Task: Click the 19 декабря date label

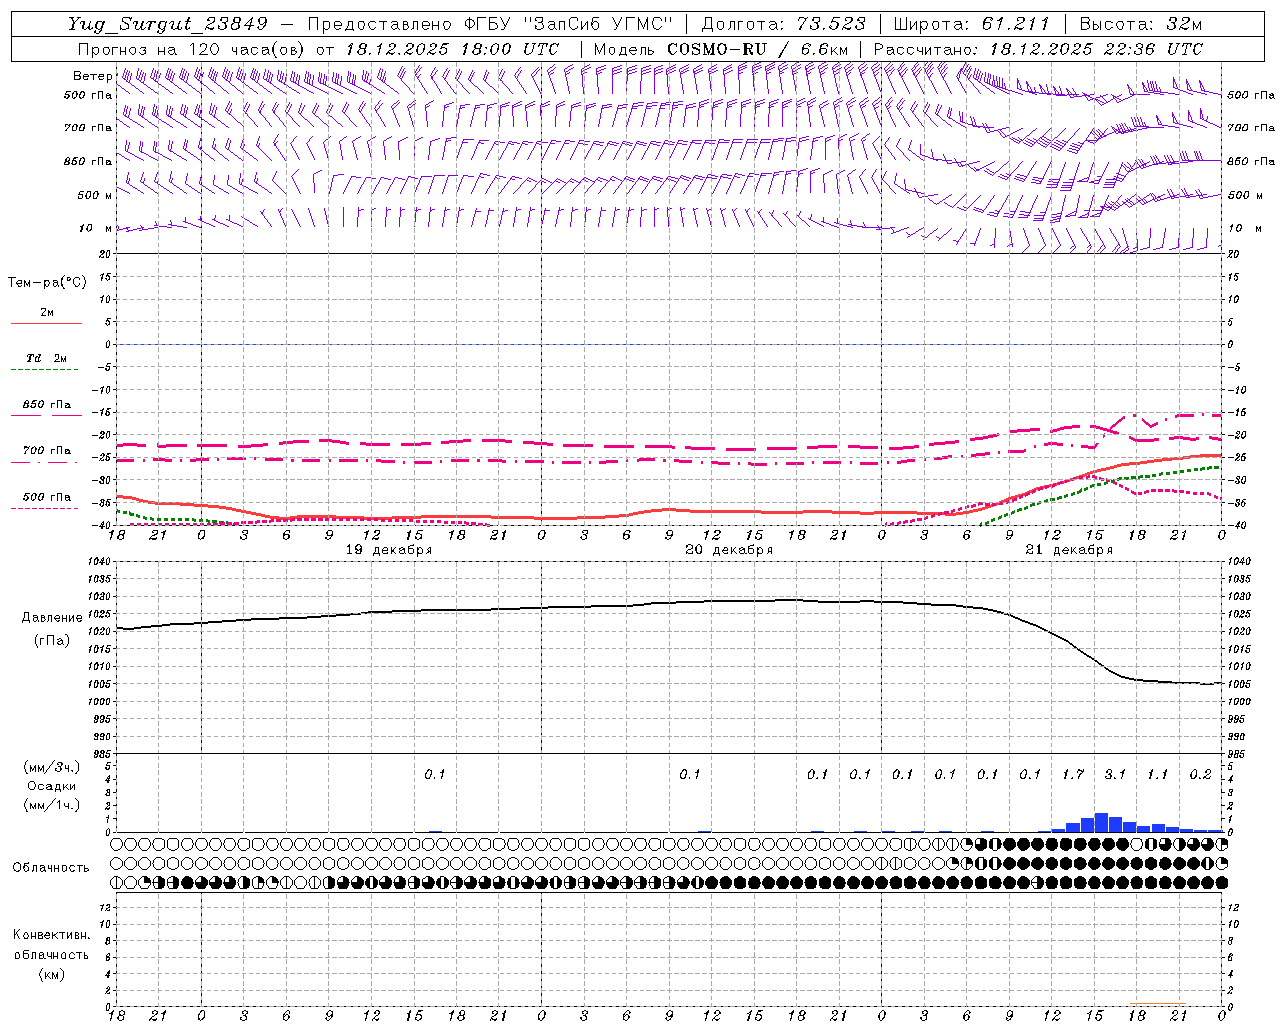Action: [389, 550]
